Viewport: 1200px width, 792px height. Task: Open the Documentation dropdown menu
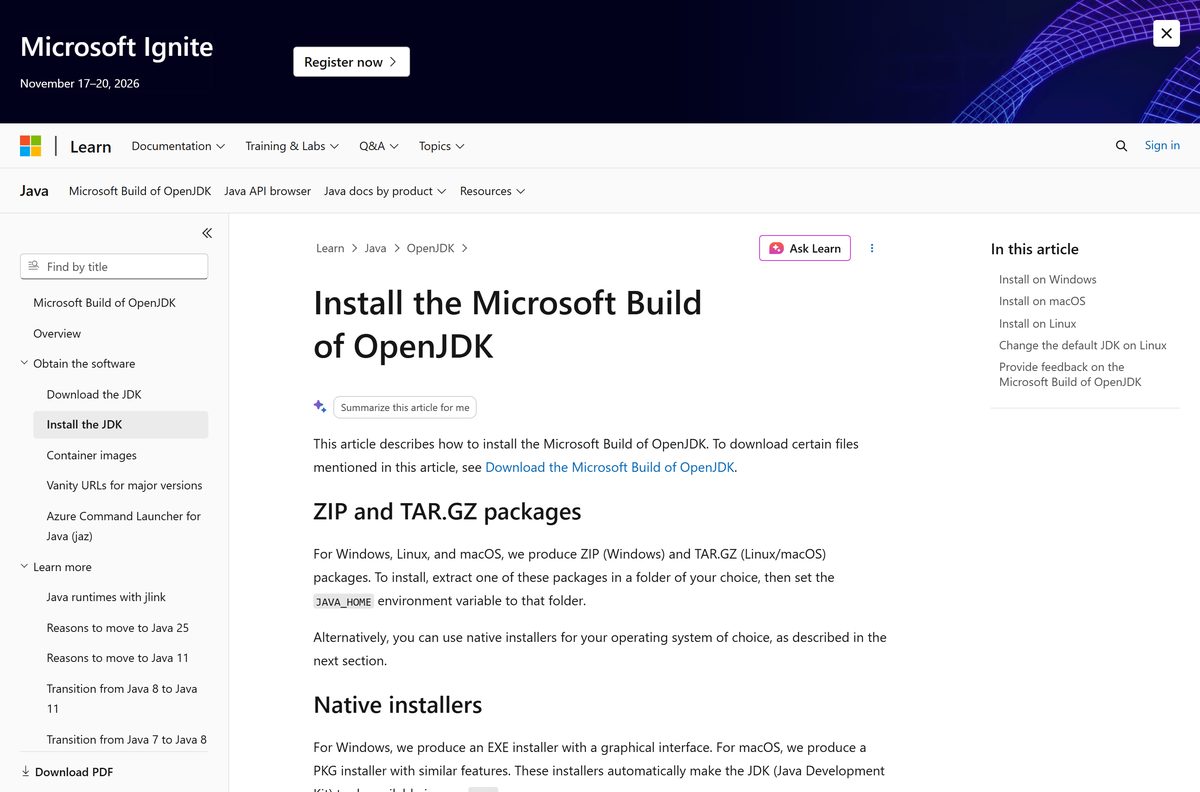178,146
